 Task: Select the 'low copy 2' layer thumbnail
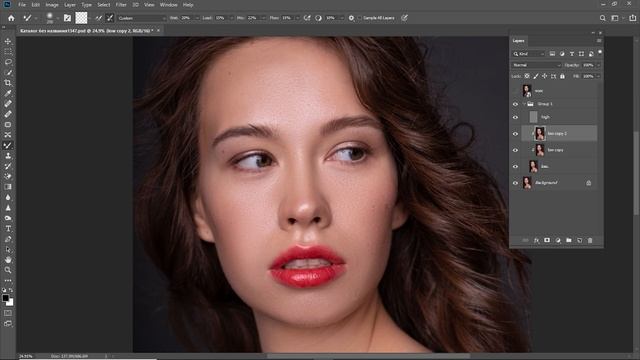tap(540, 133)
